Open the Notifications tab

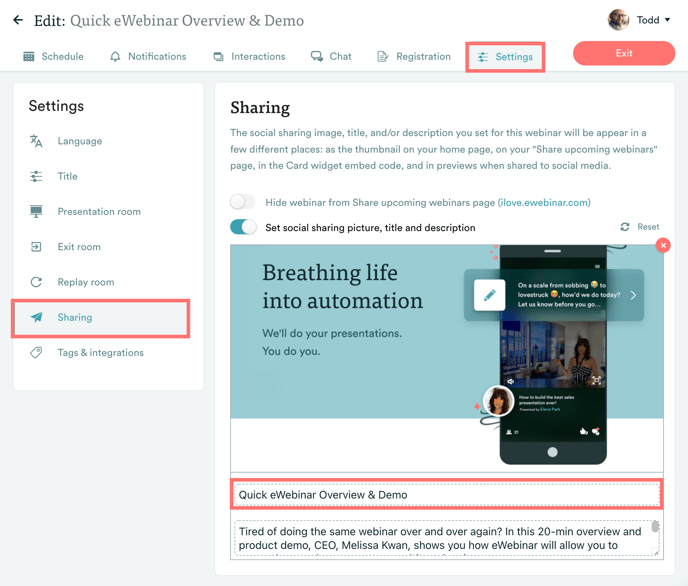pos(148,57)
